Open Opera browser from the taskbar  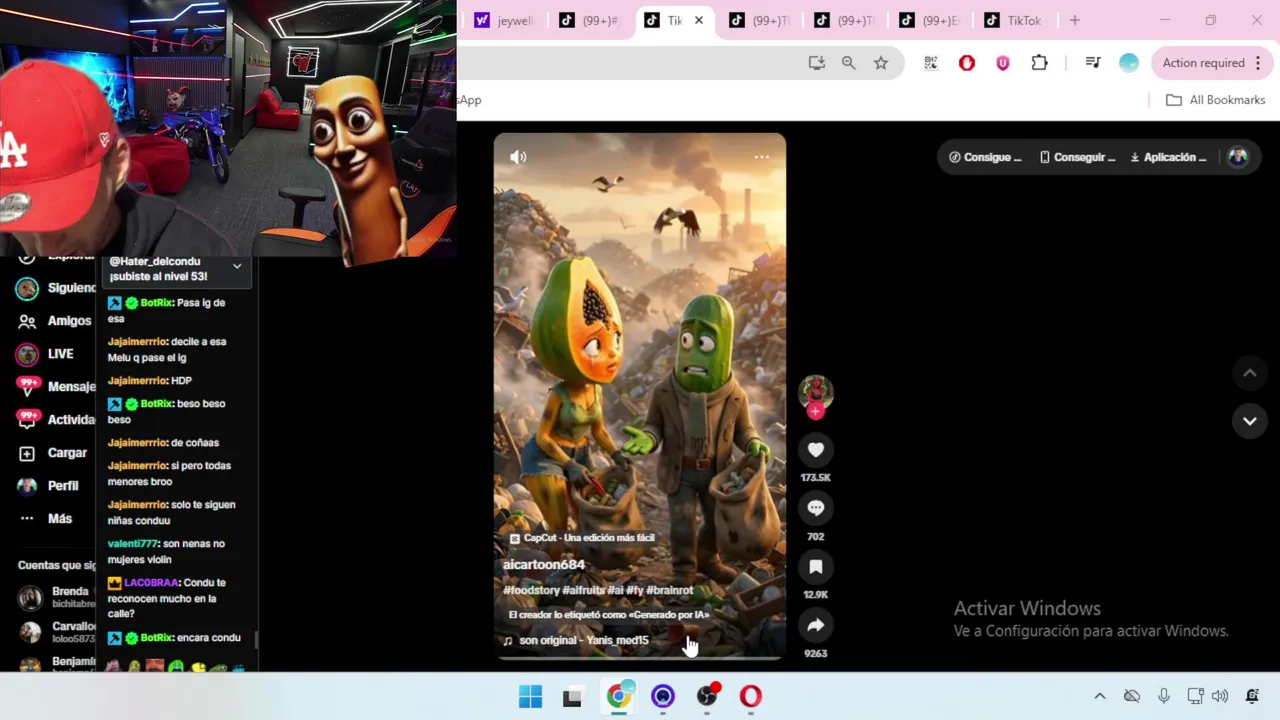point(751,696)
